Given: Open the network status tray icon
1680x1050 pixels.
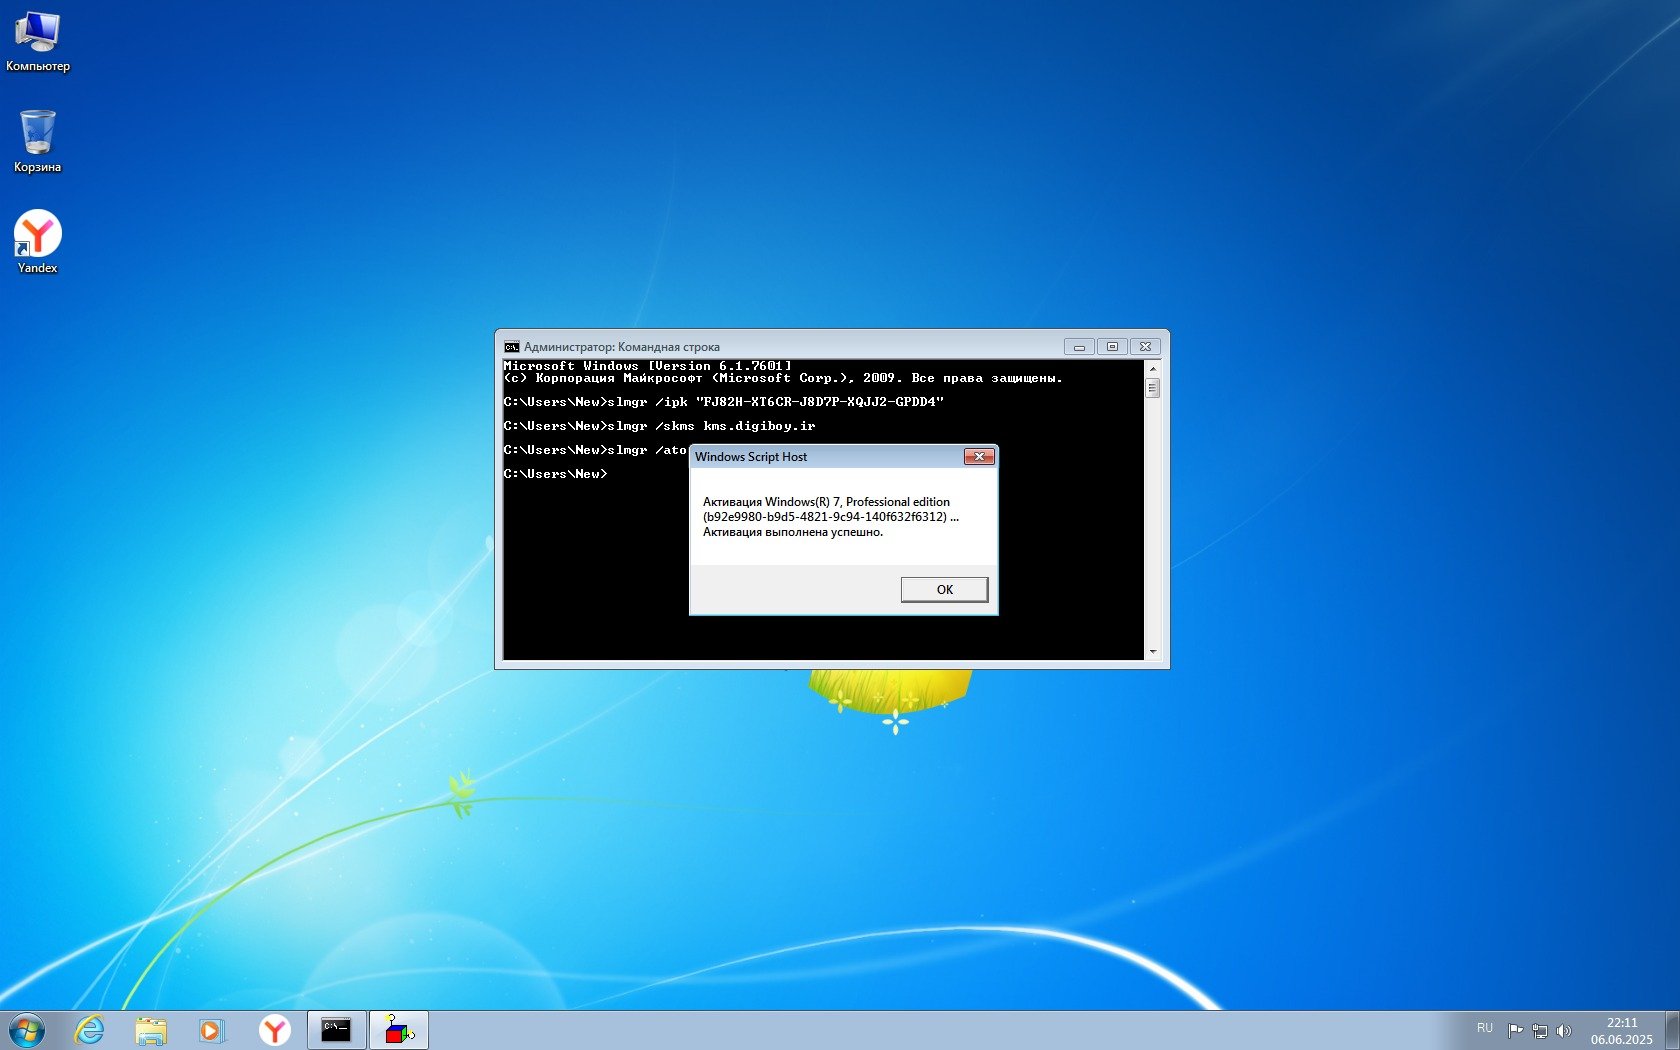Looking at the screenshot, I should pyautogui.click(x=1540, y=1030).
